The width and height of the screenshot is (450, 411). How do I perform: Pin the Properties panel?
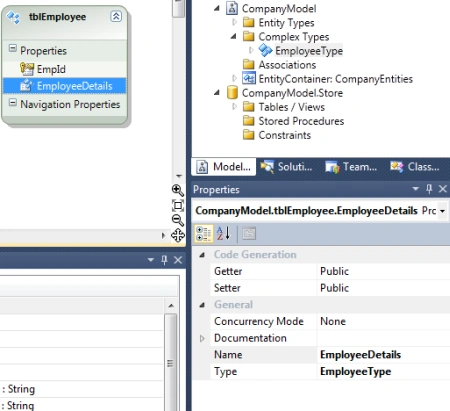(x=429, y=189)
